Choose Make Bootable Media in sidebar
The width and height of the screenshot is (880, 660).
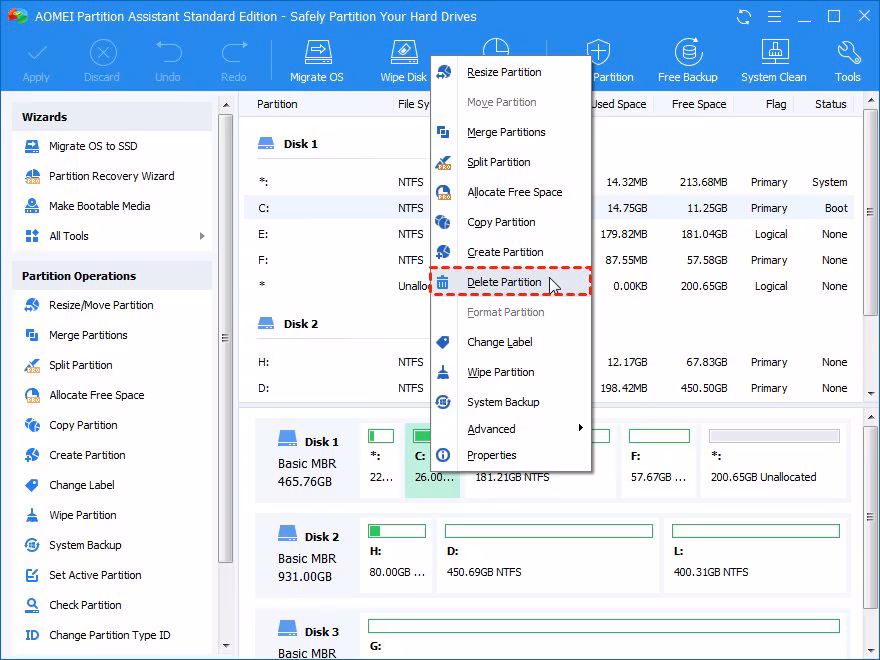pyautogui.click(x=99, y=206)
